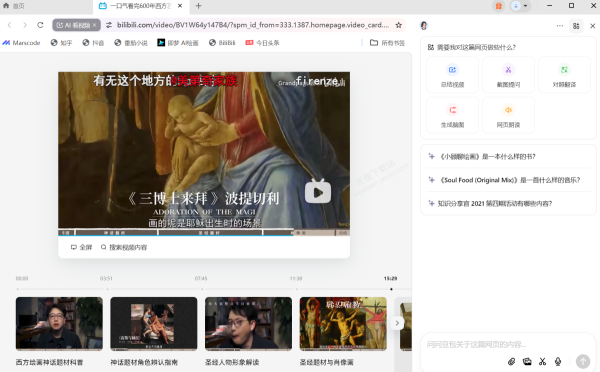600x372 pixels.
Task: Enter fullscreen via 全屏 button
Action: (82, 247)
